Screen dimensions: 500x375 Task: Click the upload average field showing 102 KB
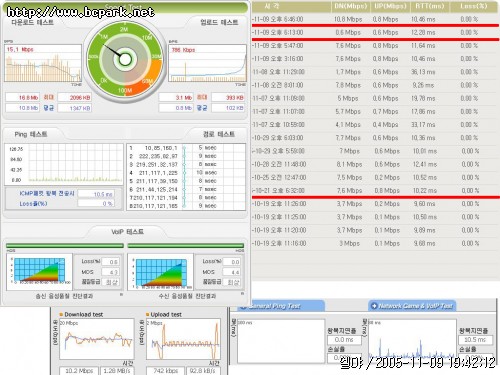[x=228, y=108]
